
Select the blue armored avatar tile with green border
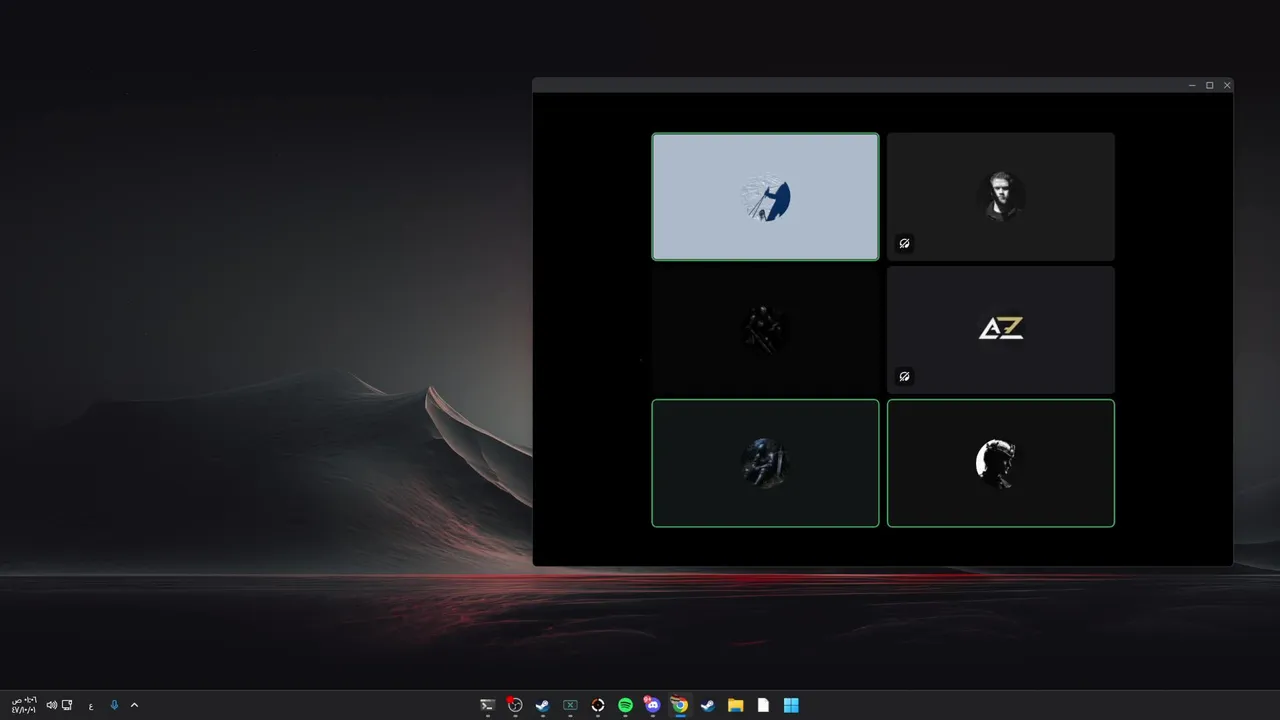tap(765, 463)
